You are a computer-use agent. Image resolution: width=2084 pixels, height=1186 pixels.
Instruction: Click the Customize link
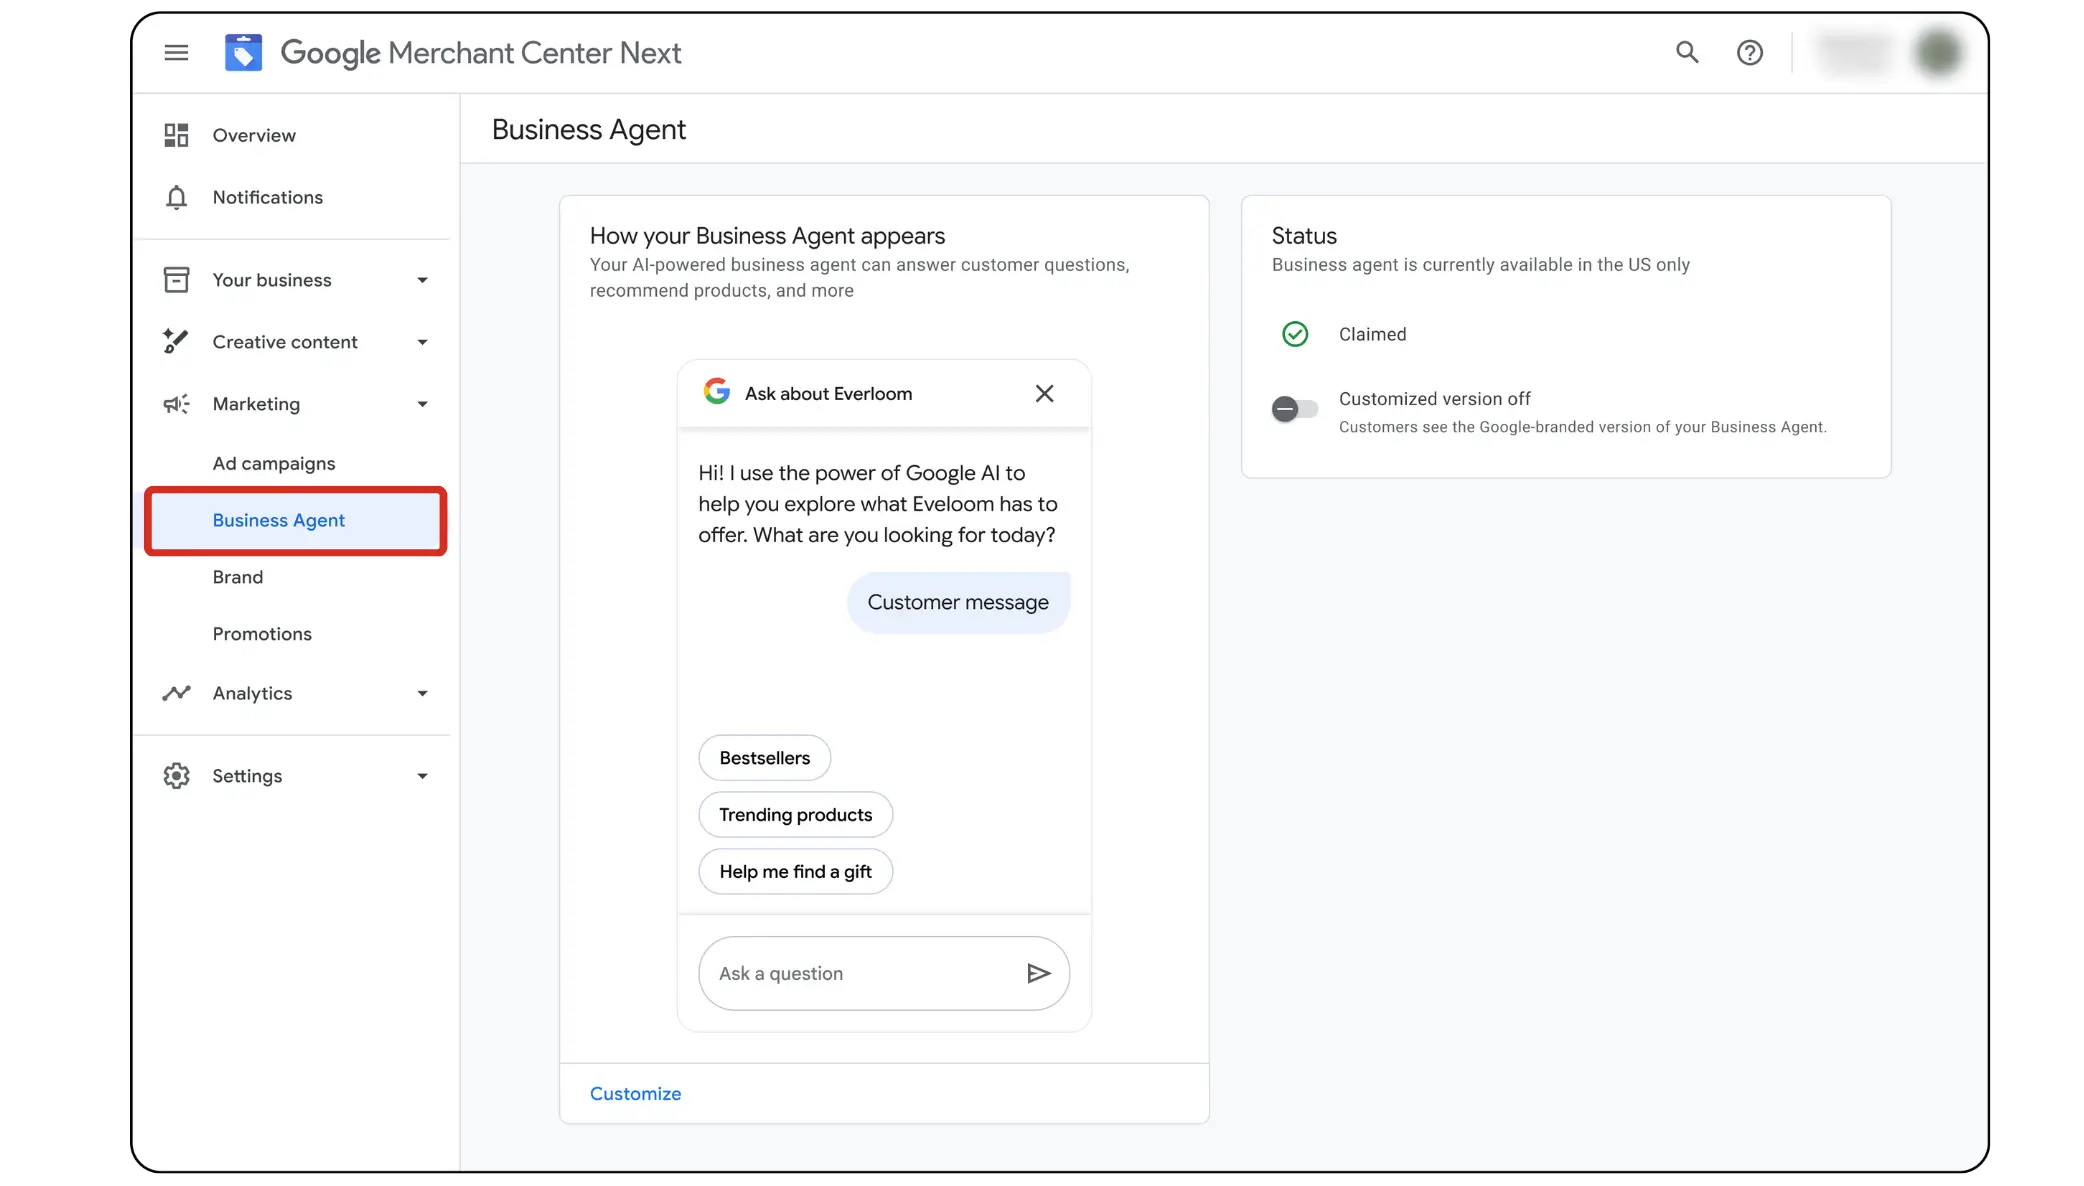tap(635, 1093)
